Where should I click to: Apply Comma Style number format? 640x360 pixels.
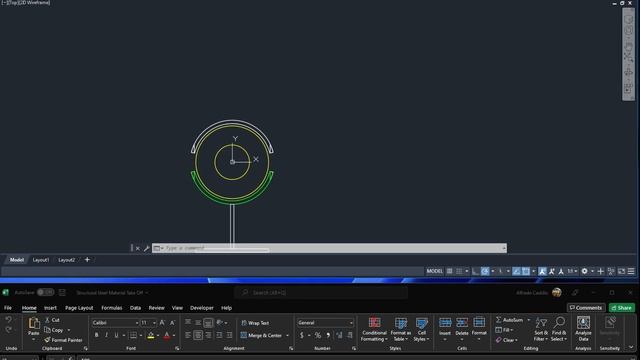(x=328, y=336)
